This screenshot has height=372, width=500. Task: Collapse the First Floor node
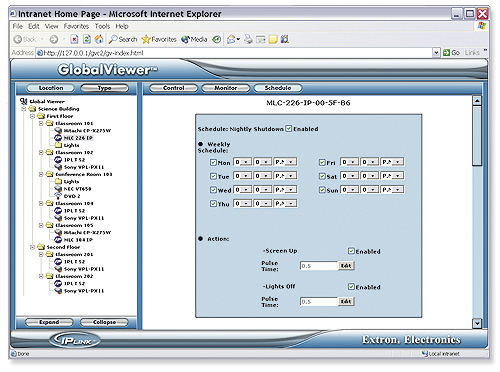click(32, 116)
